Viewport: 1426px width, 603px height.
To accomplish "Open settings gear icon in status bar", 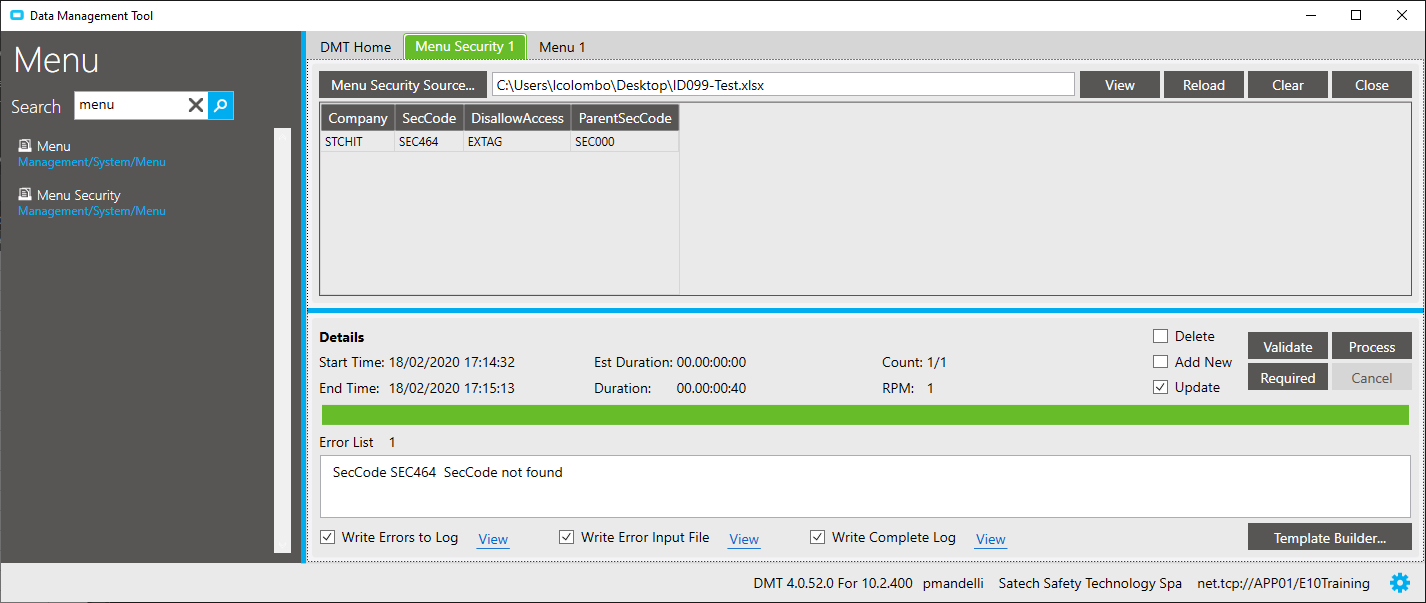I will pyautogui.click(x=1400, y=583).
